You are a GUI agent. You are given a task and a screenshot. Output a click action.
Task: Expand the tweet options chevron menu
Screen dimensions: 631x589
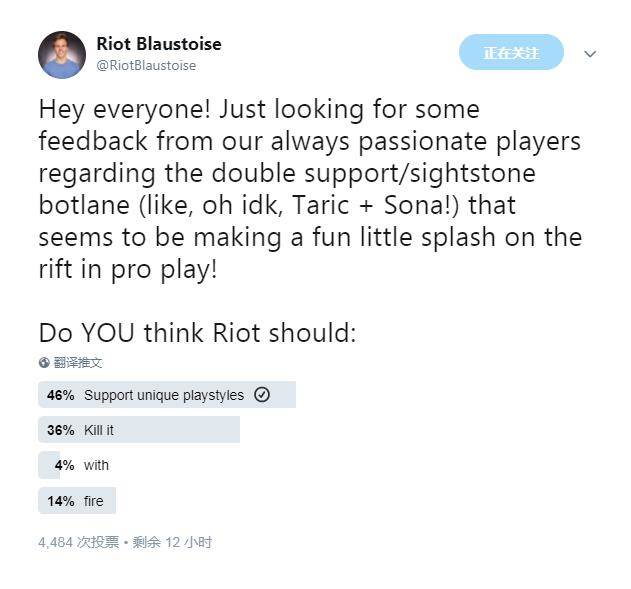coord(590,54)
